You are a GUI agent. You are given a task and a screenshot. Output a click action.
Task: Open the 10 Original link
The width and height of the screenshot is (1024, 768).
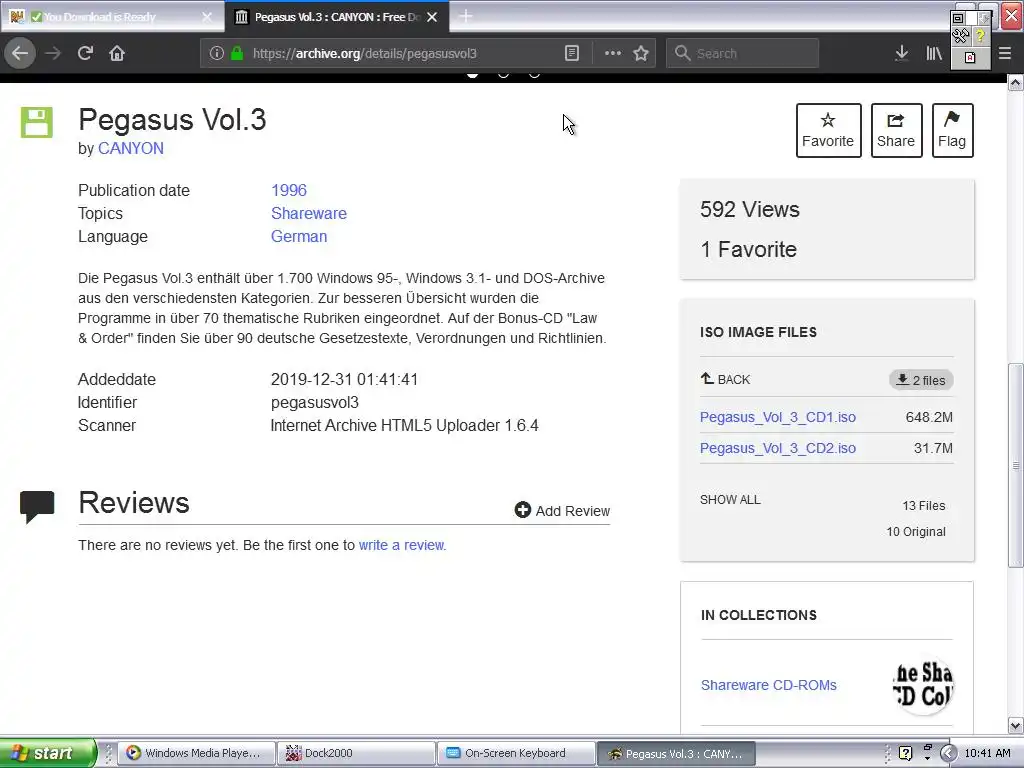tap(916, 532)
